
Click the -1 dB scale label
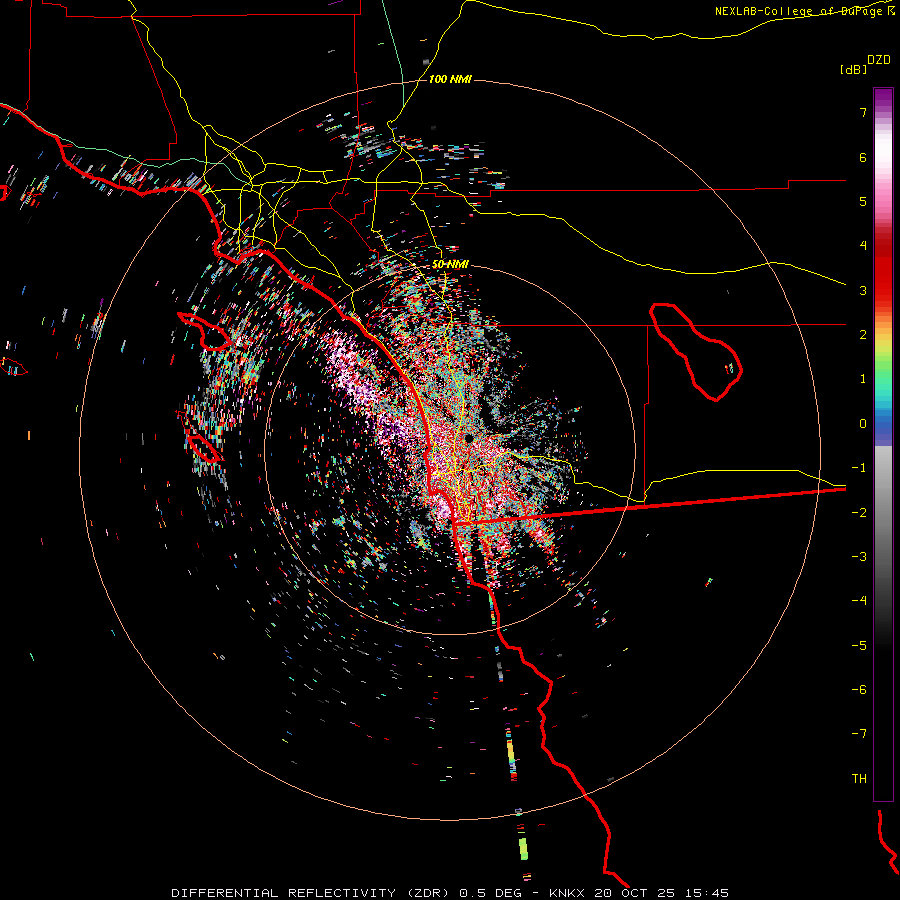click(859, 468)
